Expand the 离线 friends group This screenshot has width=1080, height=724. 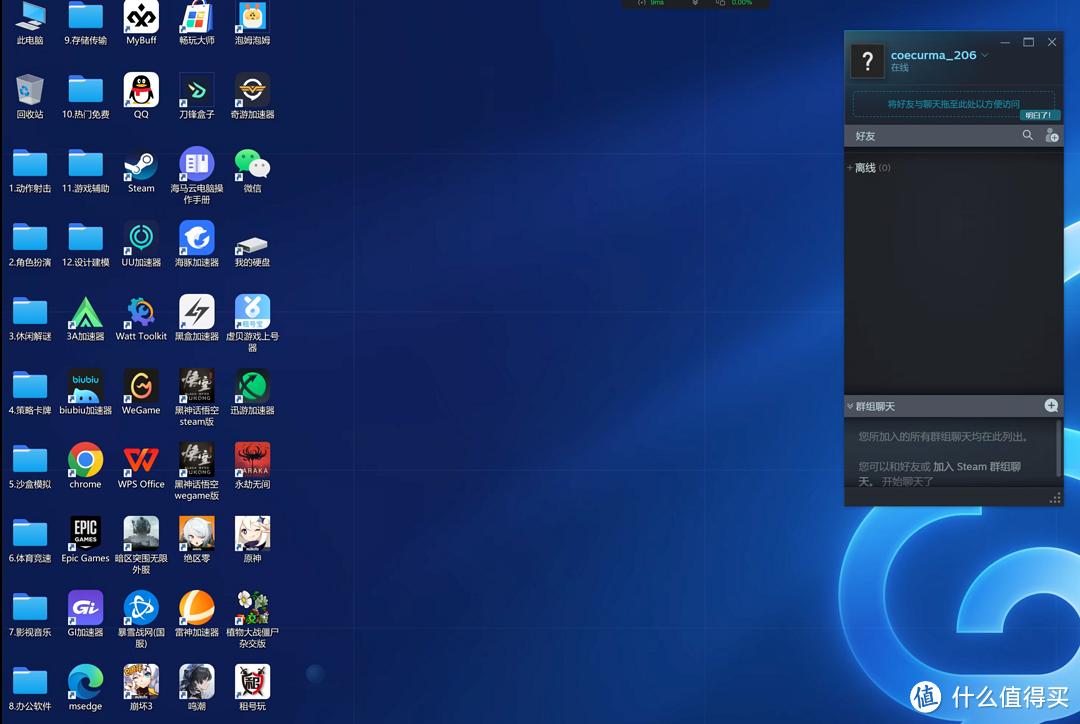tap(864, 168)
